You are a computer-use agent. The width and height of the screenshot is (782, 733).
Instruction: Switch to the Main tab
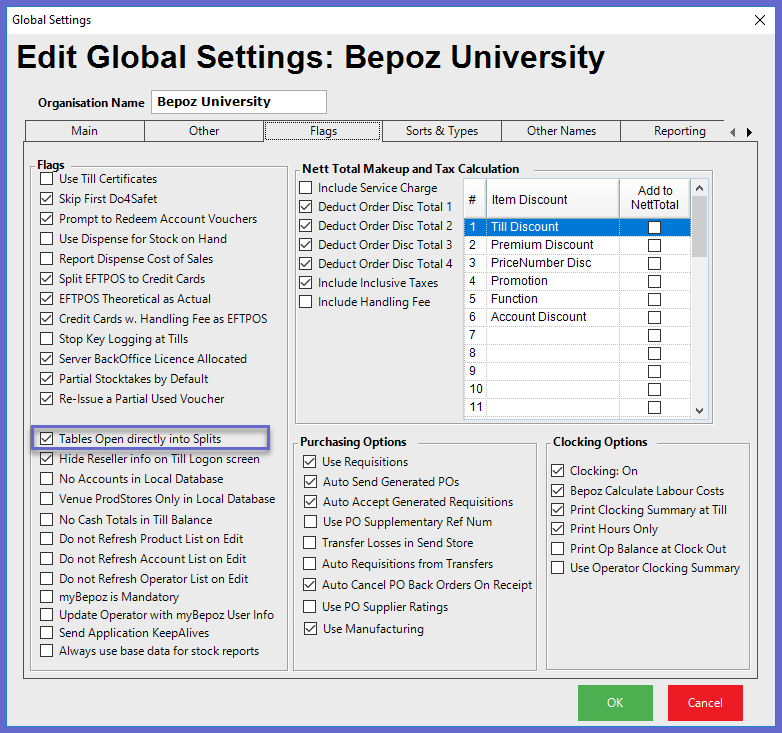click(84, 131)
